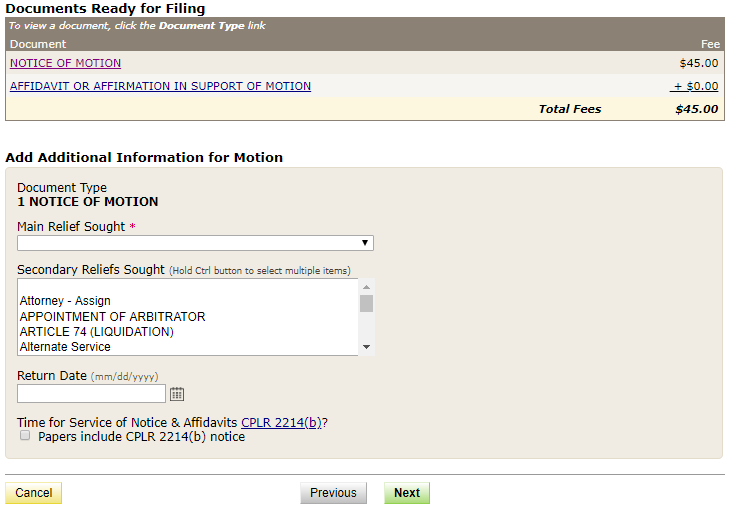Focus the Return Date text field
Viewport: 738px width, 512px height.
click(x=91, y=394)
